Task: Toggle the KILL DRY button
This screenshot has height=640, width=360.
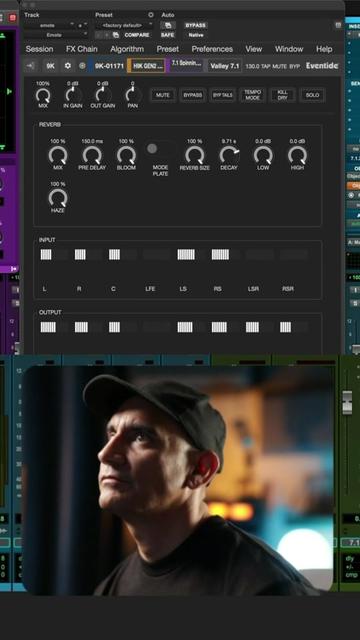Action: point(282,95)
